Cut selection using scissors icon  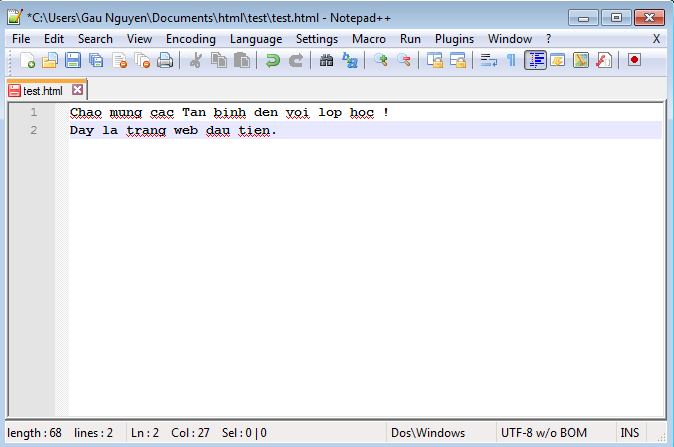coord(196,60)
